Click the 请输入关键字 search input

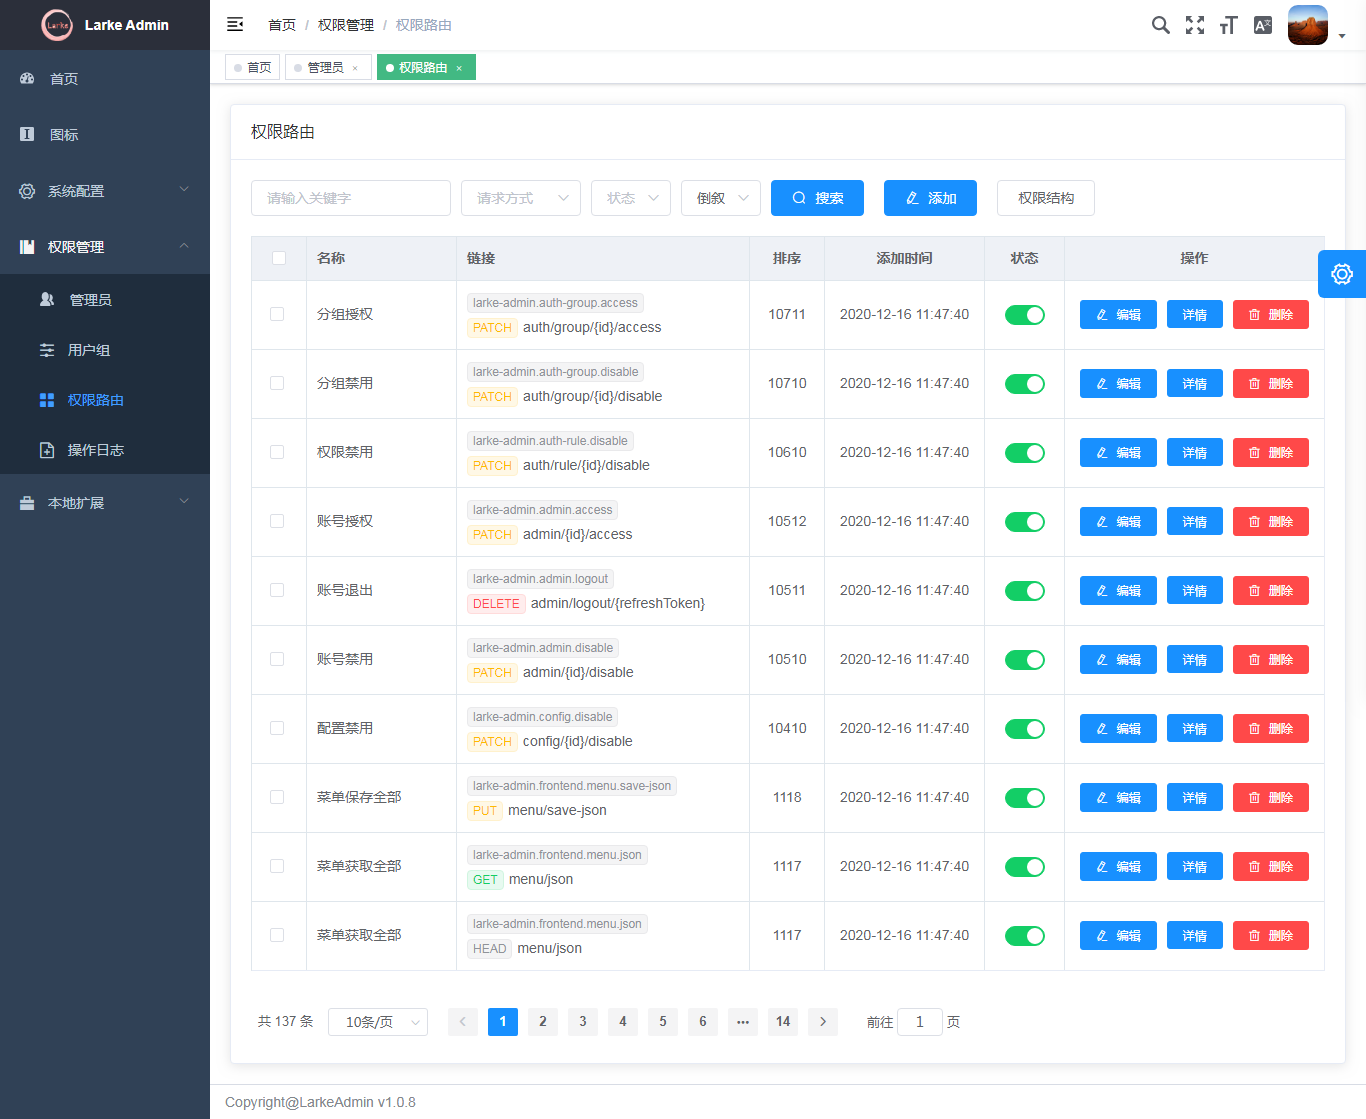click(x=351, y=198)
